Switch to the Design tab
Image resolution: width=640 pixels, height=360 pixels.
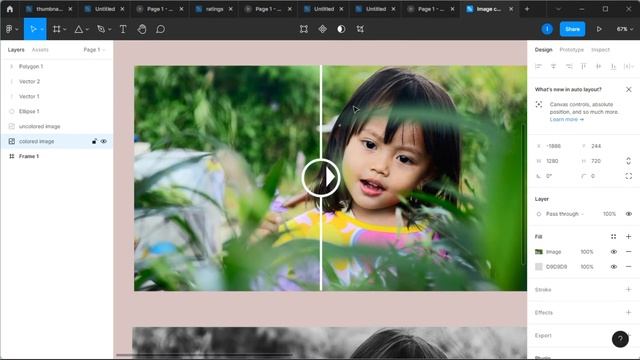click(543, 50)
